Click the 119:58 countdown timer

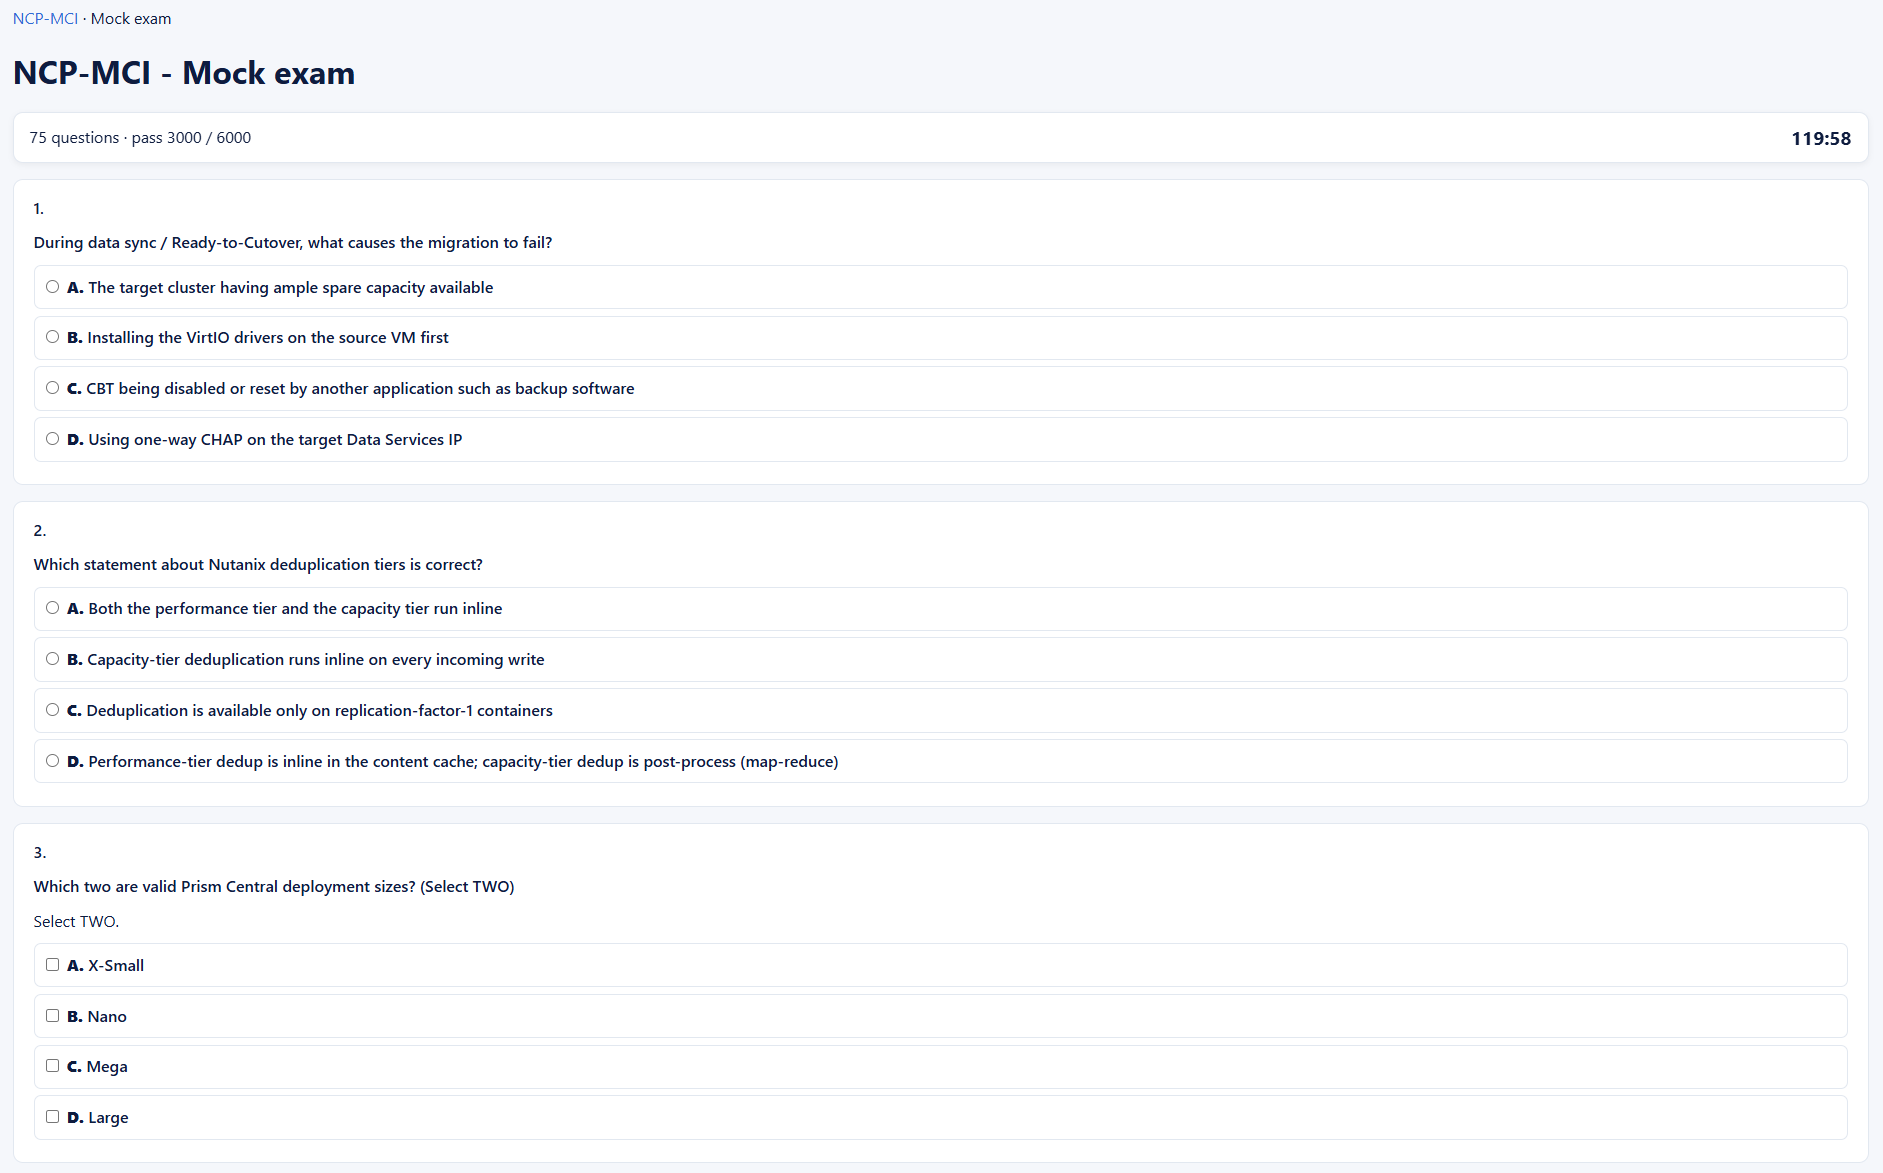[x=1820, y=138]
